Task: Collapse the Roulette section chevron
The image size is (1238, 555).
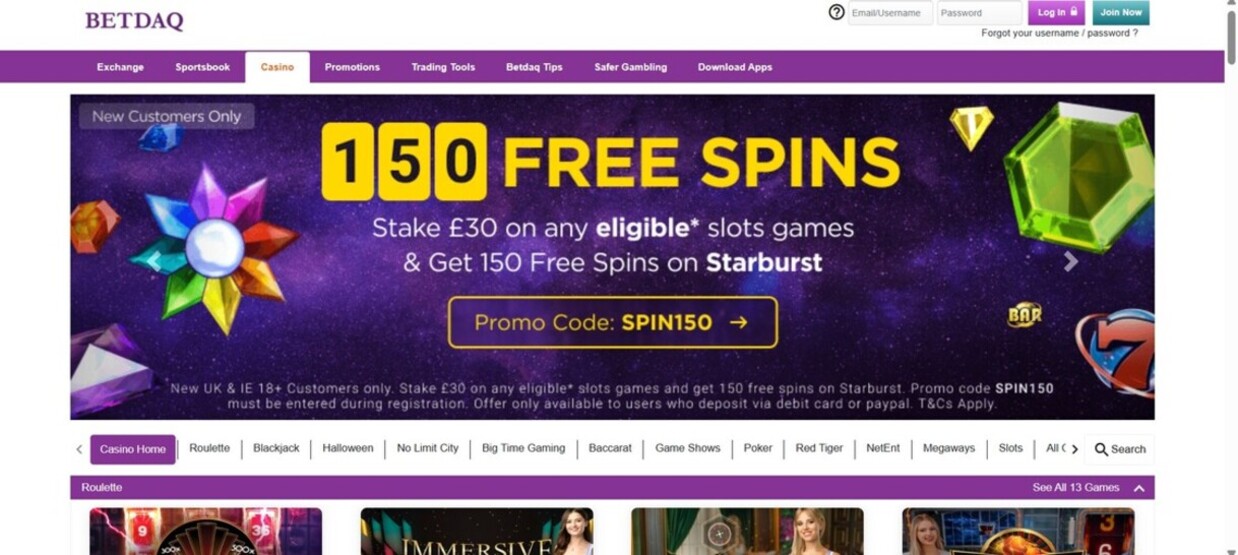Action: (x=1139, y=488)
